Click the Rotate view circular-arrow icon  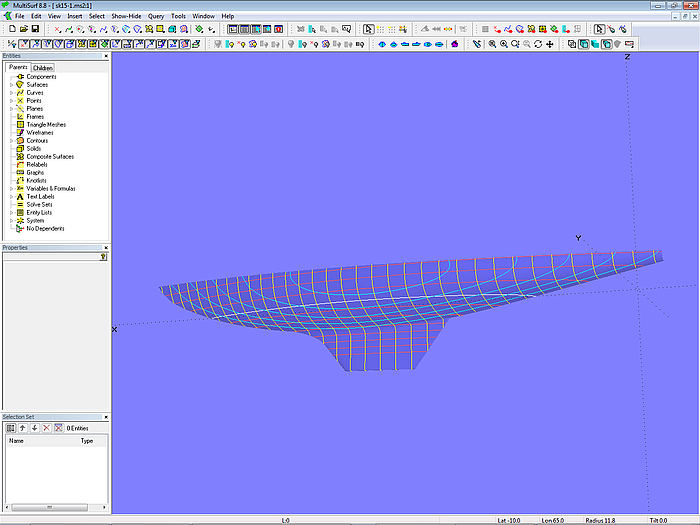[538, 44]
